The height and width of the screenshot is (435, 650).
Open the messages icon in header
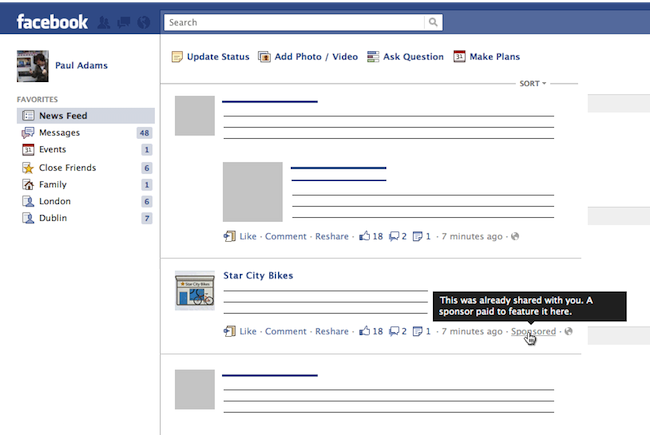click(x=124, y=22)
